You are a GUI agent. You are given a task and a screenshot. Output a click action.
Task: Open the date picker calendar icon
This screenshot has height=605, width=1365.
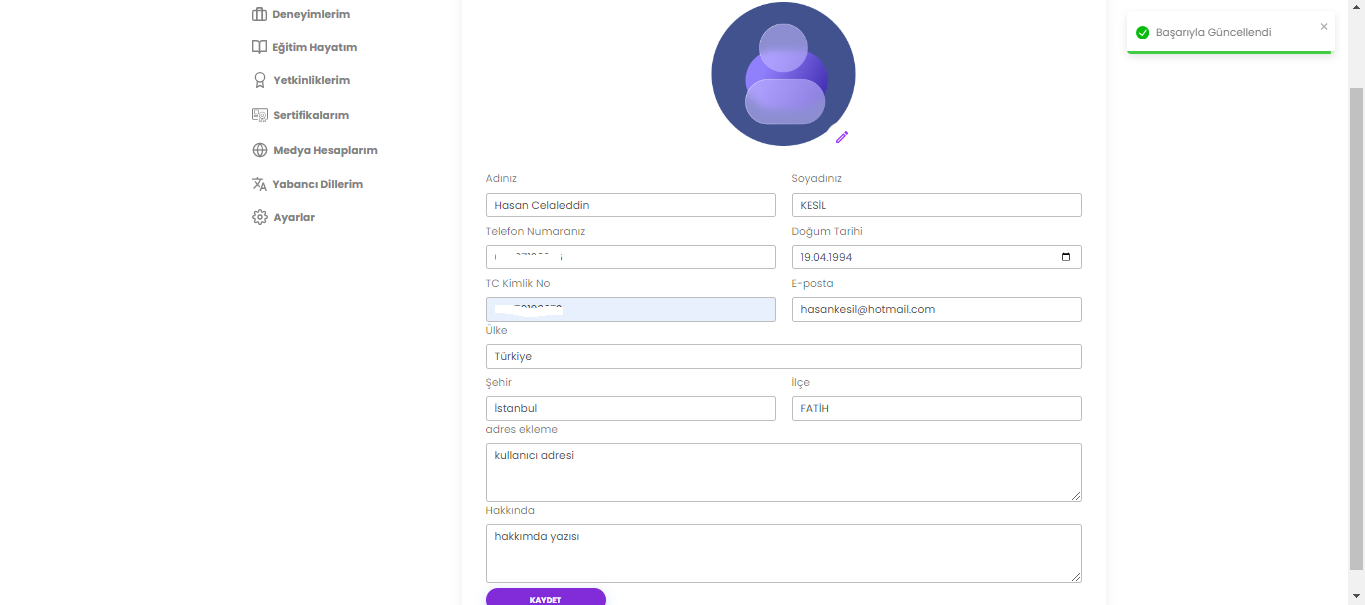1066,257
